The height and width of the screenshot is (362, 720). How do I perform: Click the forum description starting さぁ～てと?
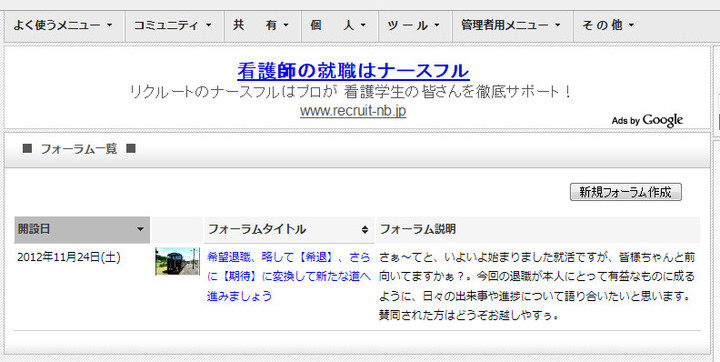click(537, 286)
